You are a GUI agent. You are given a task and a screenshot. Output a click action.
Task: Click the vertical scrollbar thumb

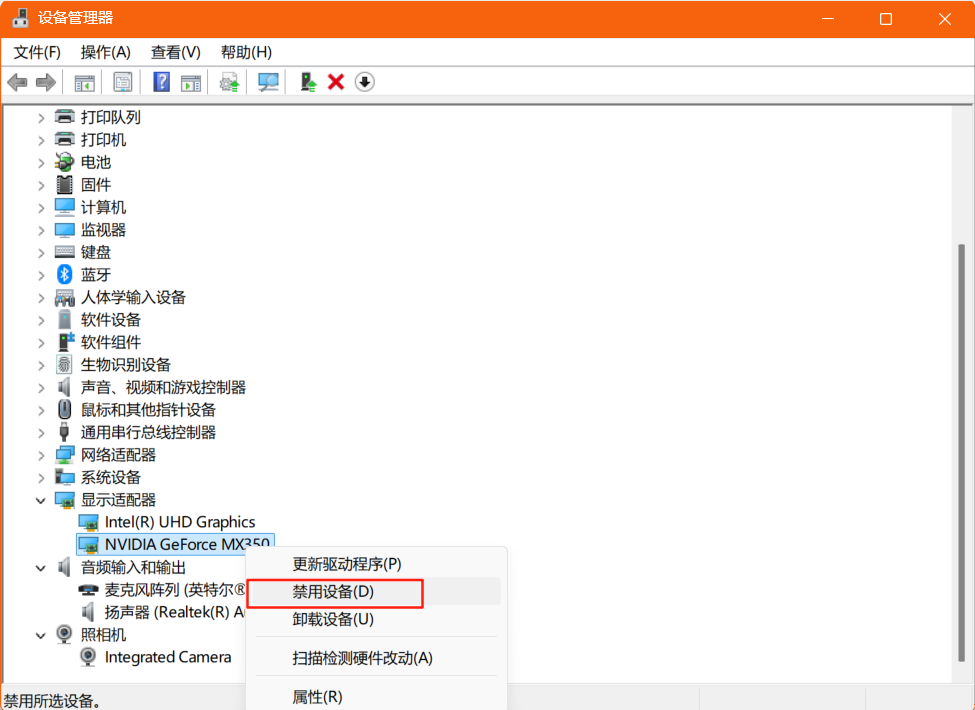[x=962, y=453]
